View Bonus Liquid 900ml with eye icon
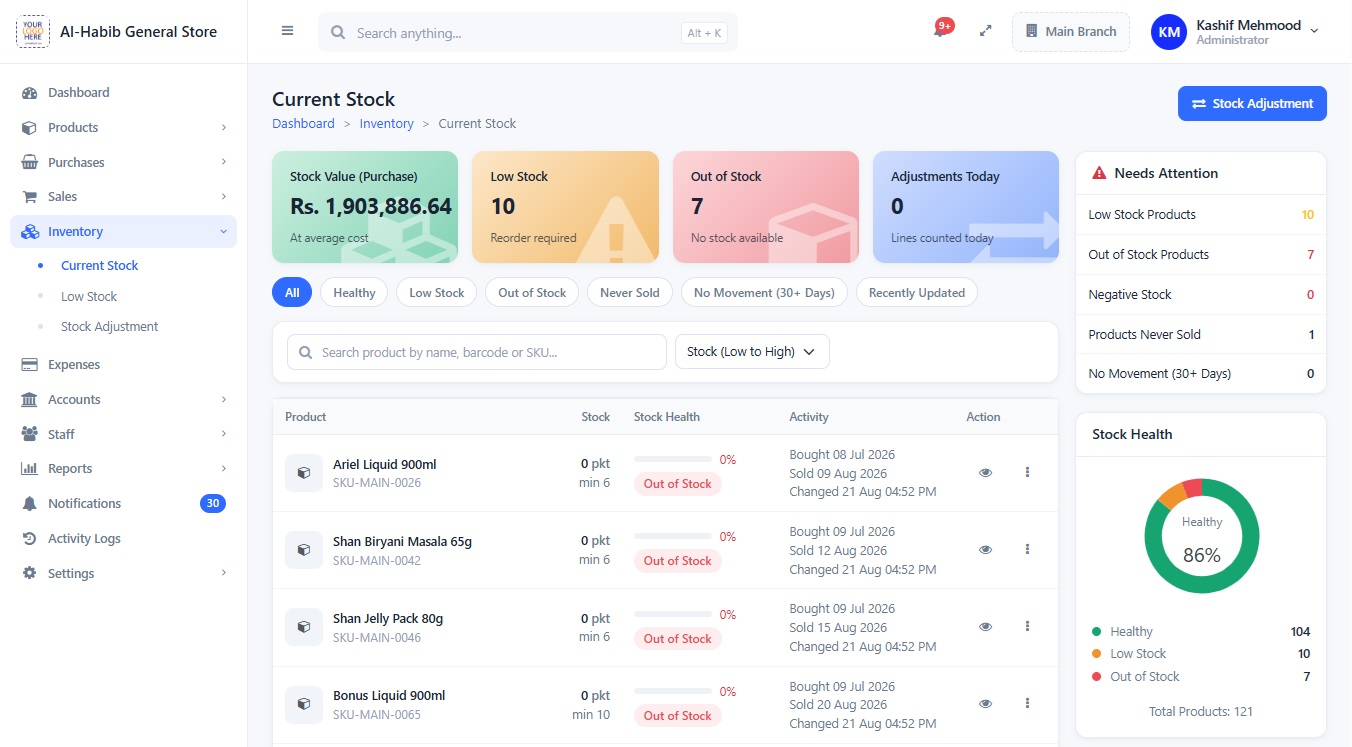Screen dimensions: 1352x747 click(x=985, y=704)
